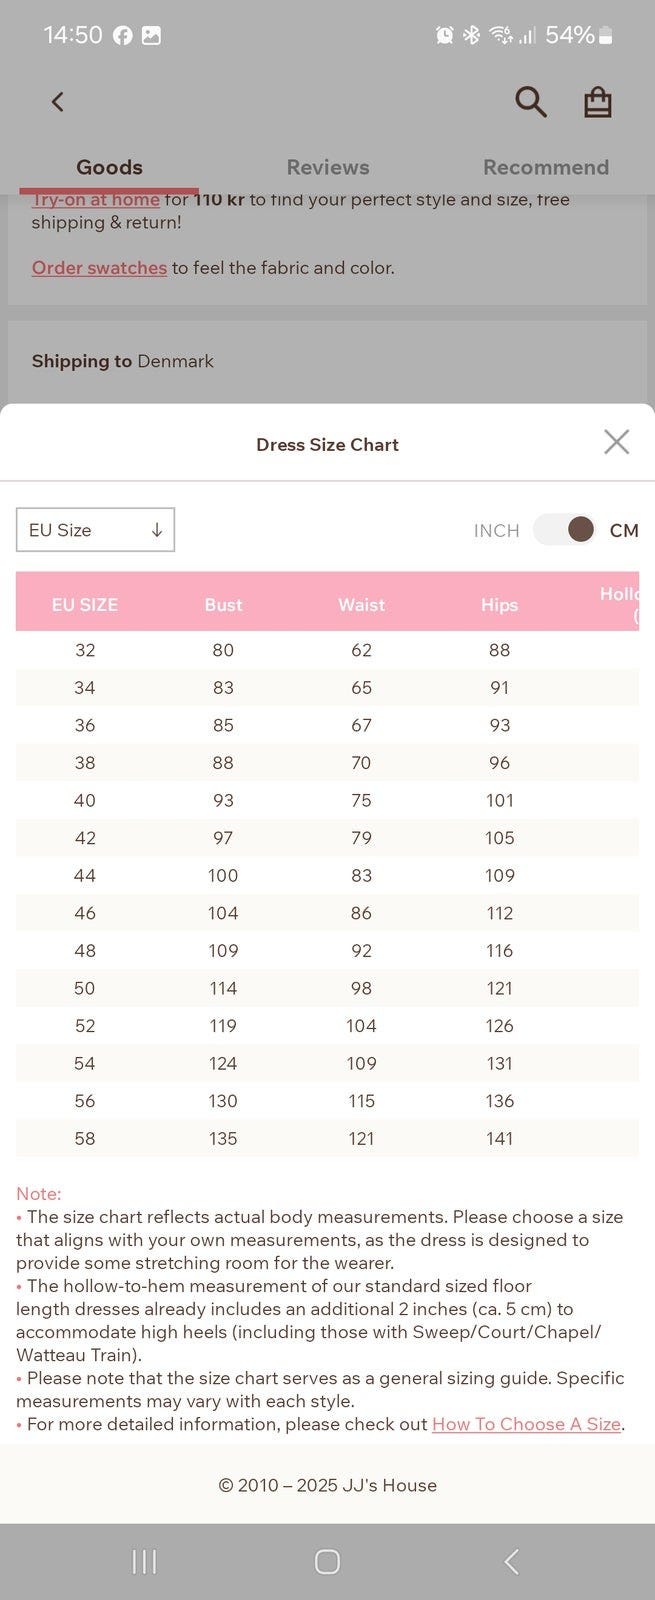Viewport: 655px width, 1600px height.
Task: Tap the back arrow icon in header
Action: [x=58, y=102]
